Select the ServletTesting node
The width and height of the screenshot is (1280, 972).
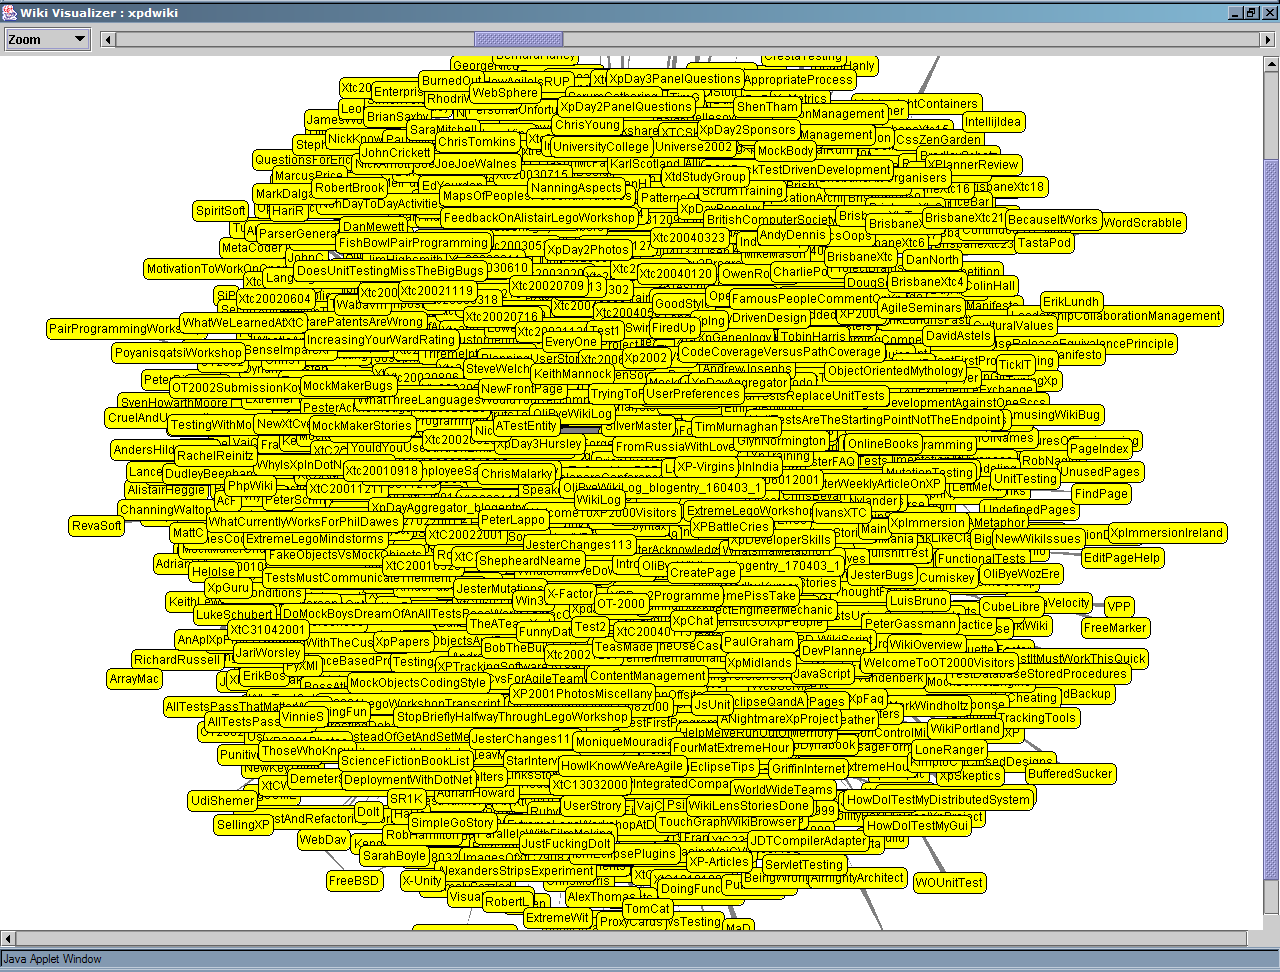tap(803, 865)
